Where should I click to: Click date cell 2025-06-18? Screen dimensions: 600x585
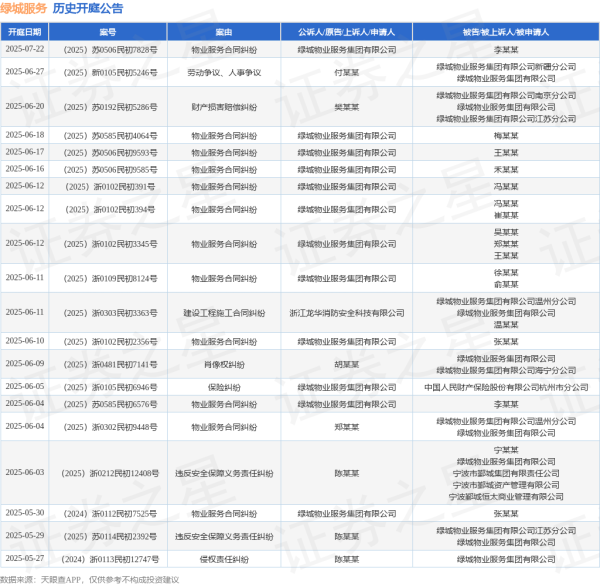click(24, 135)
